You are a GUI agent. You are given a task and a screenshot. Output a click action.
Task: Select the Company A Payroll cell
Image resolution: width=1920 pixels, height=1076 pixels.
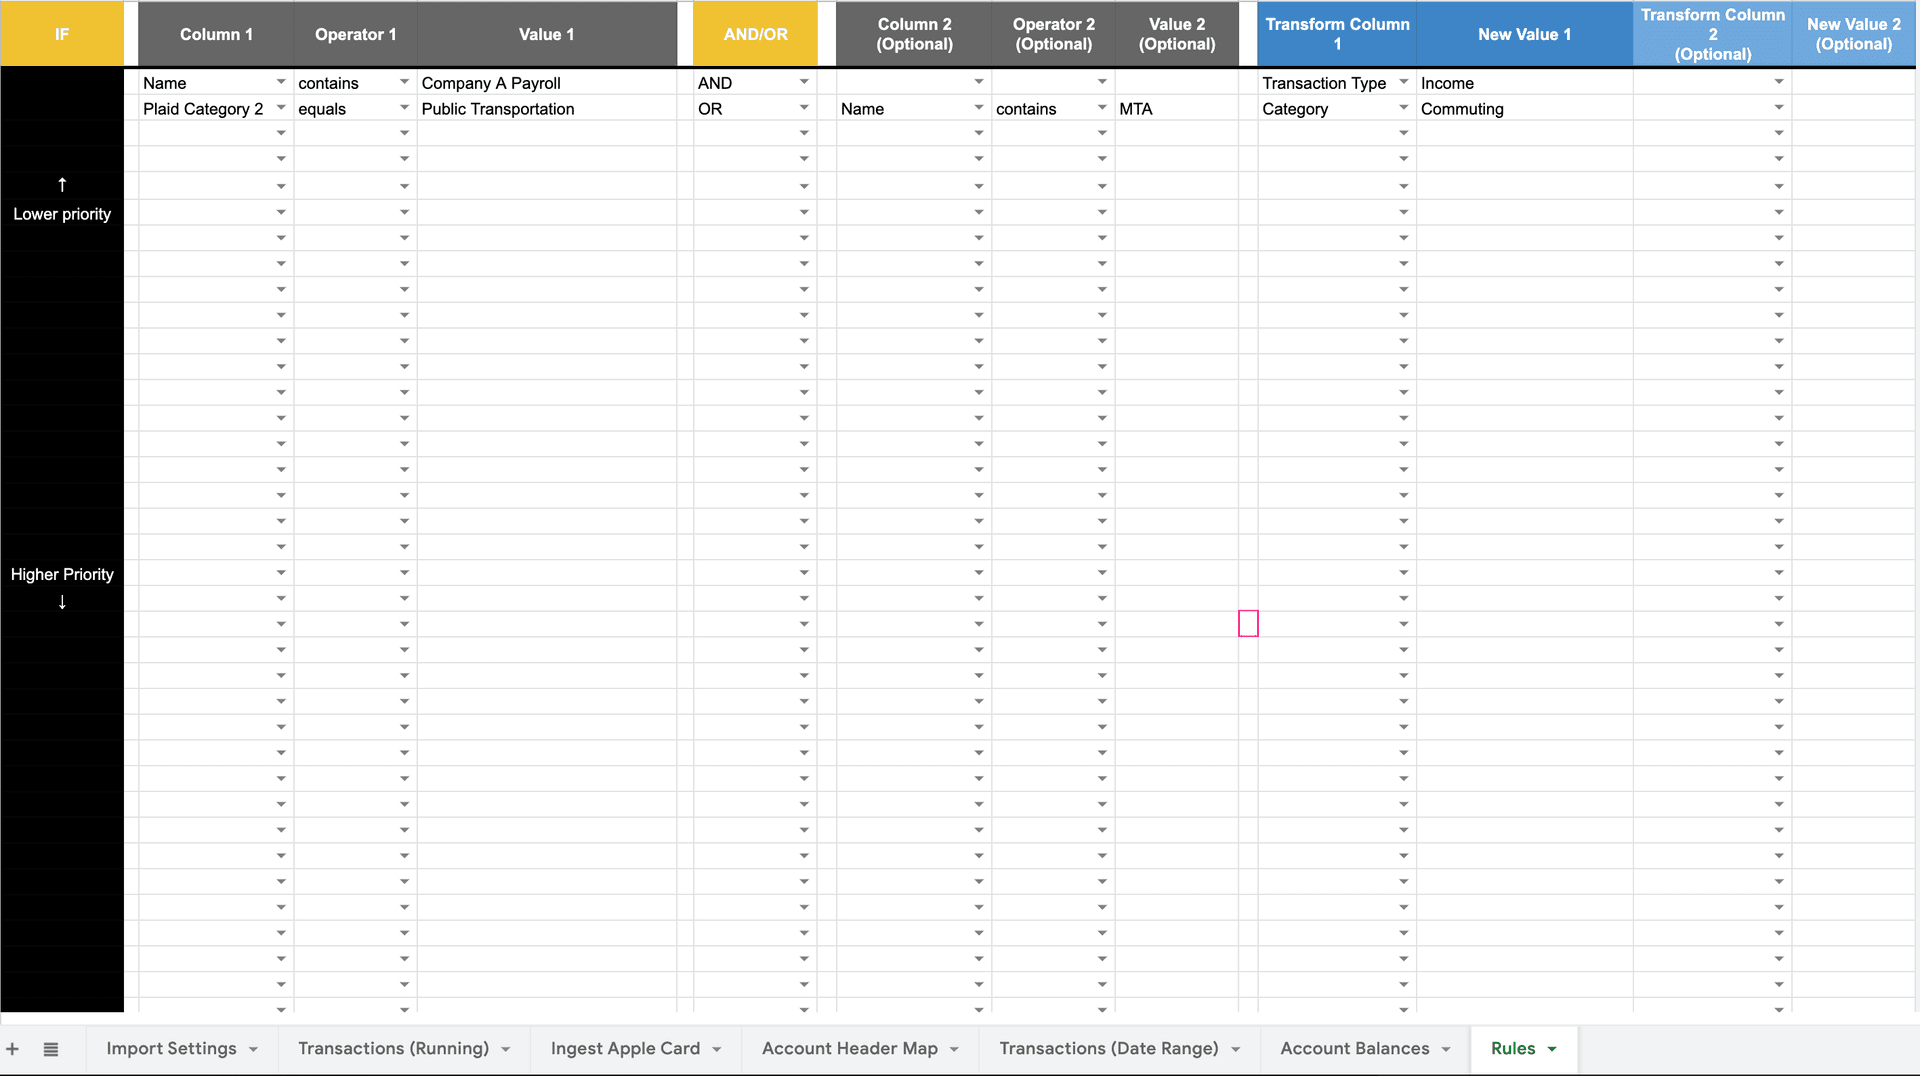coord(545,83)
